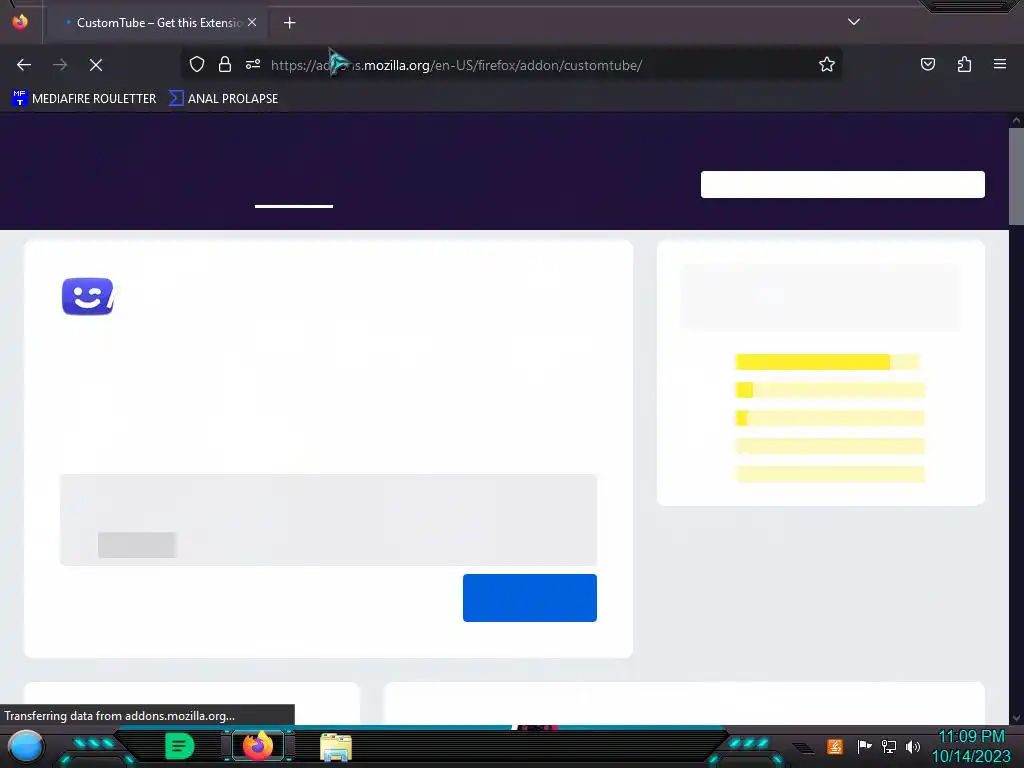Click the third rating bar (three stars)
1024x768 pixels.
pos(830,418)
